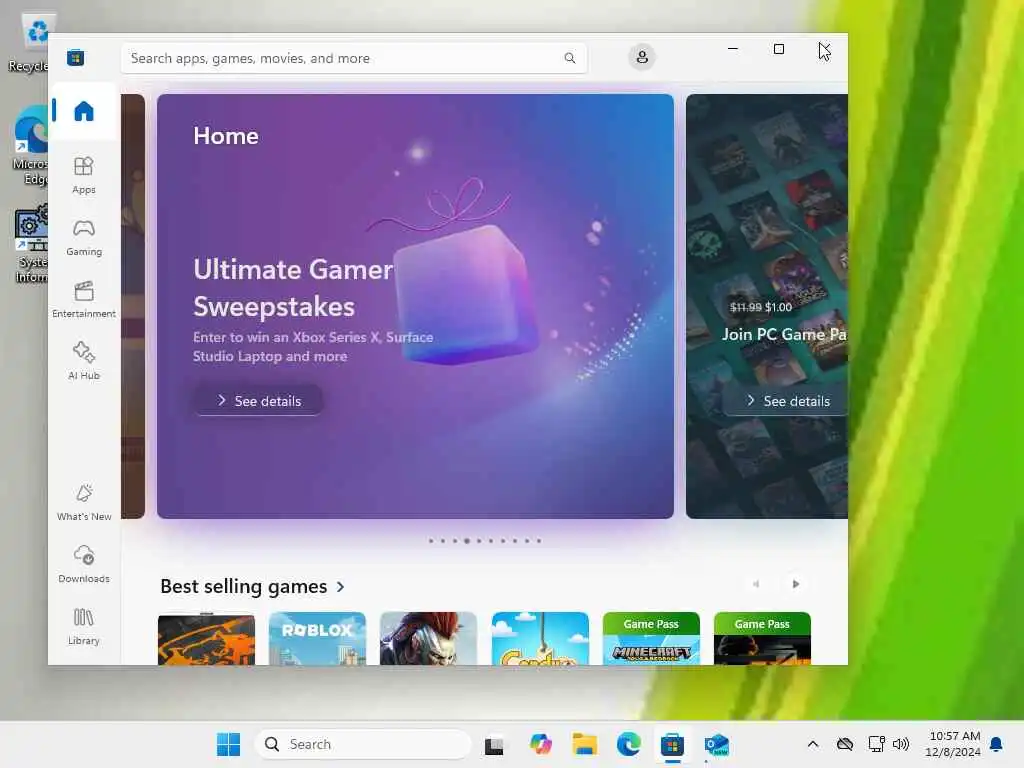Open the PC Game Pass banner card
This screenshot has width=1024, height=768.
767,306
